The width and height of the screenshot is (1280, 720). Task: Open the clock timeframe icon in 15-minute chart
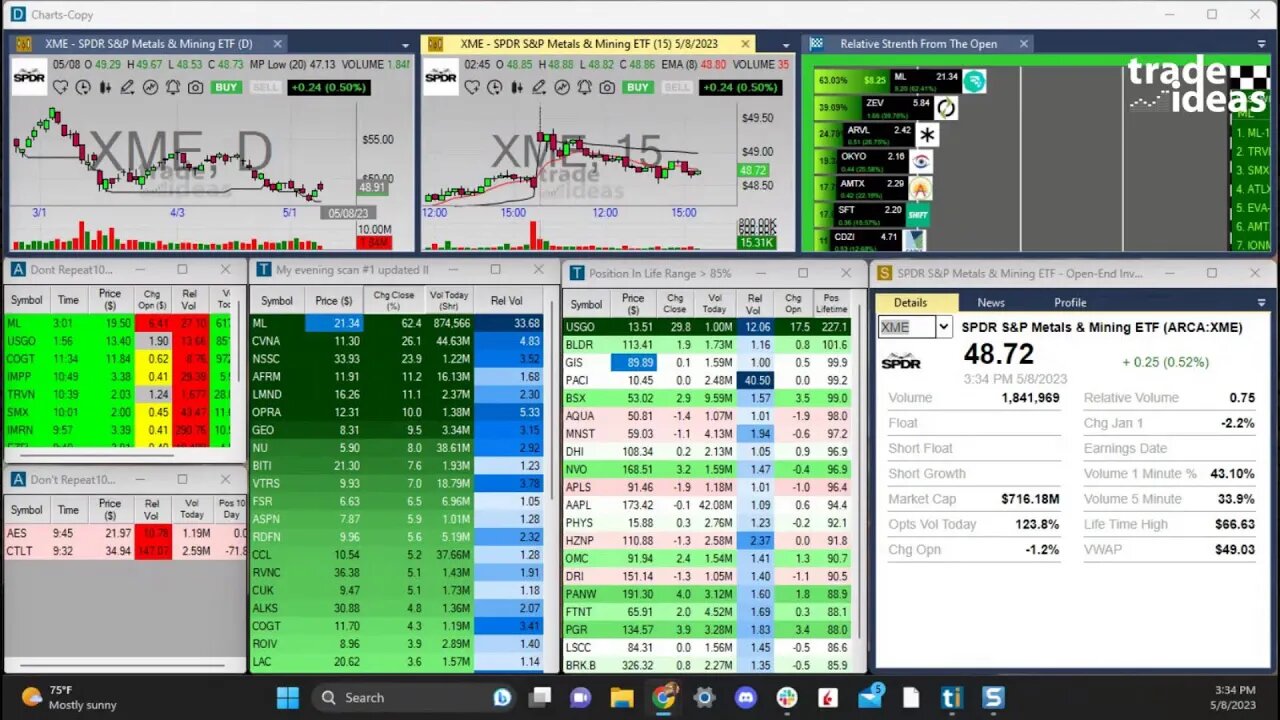[494, 87]
